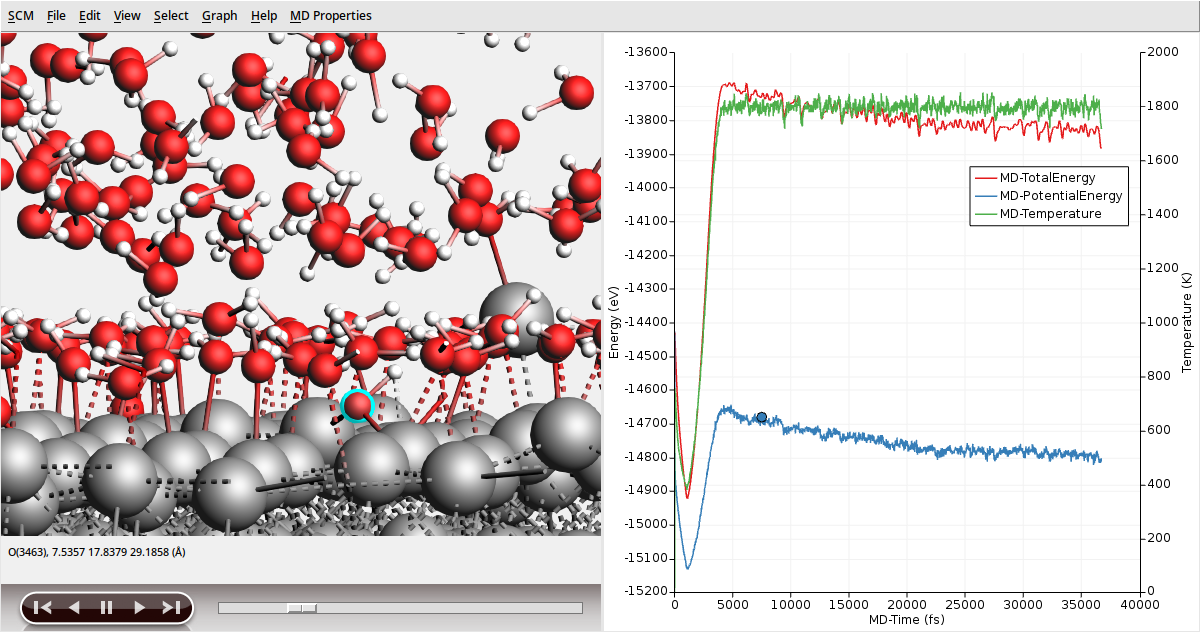Open the Select menu
This screenshot has height=632, width=1200.
[171, 15]
